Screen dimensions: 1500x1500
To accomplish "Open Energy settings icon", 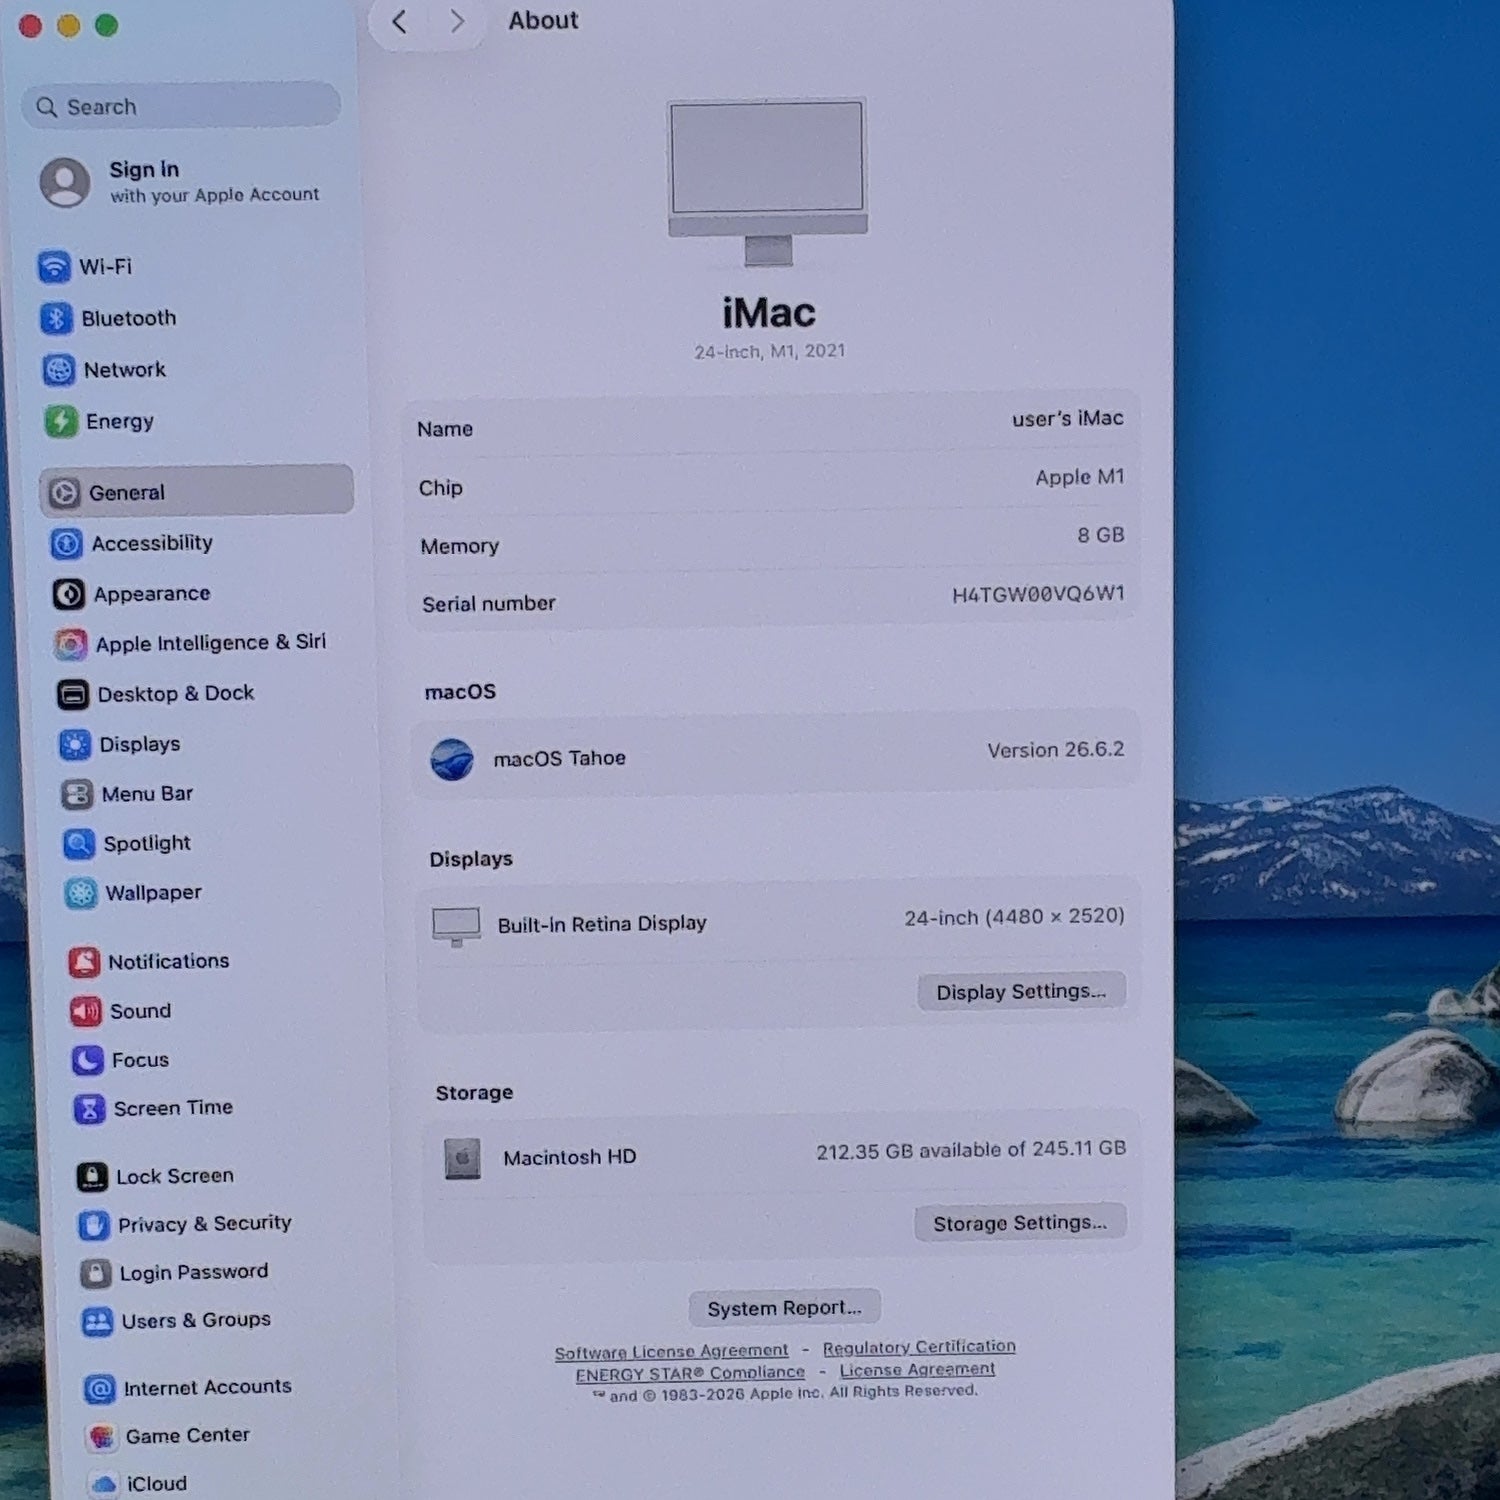I will pos(61,422).
